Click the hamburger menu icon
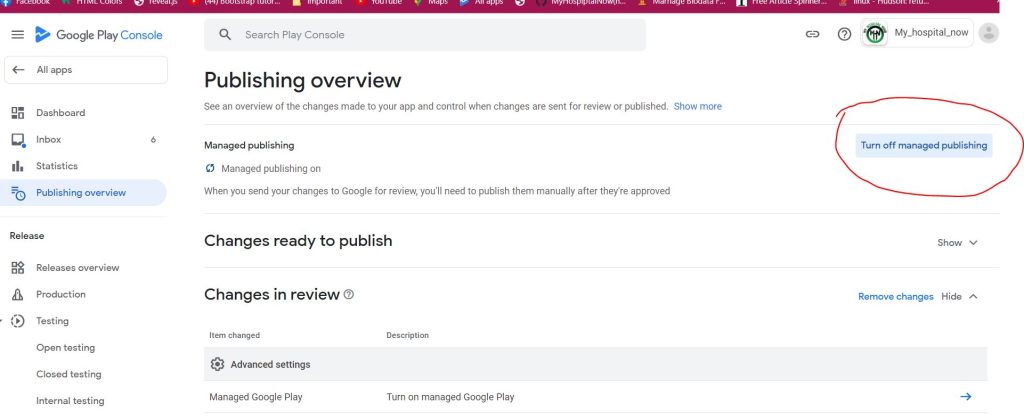 click(x=17, y=35)
